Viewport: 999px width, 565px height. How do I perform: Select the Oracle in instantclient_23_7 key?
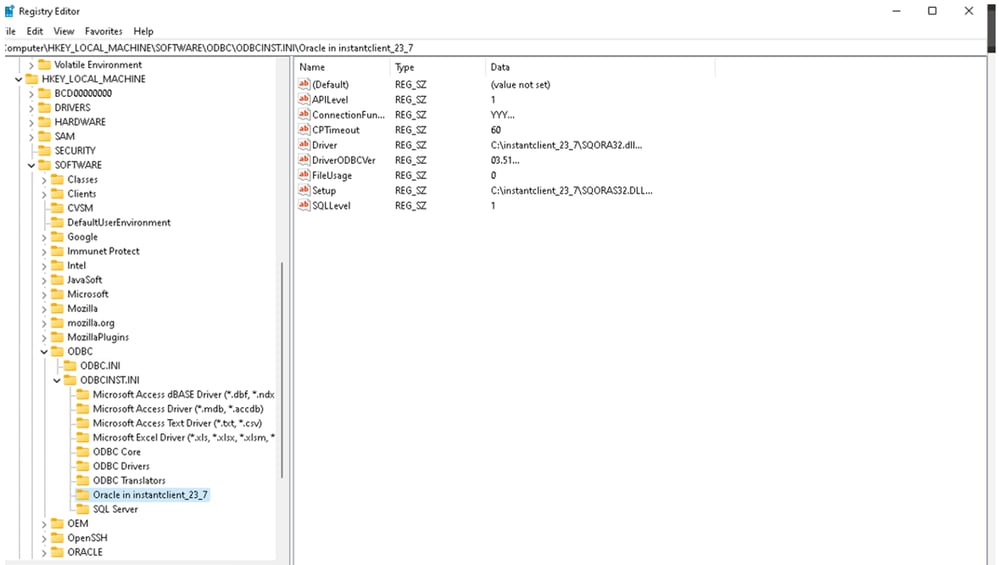point(150,495)
